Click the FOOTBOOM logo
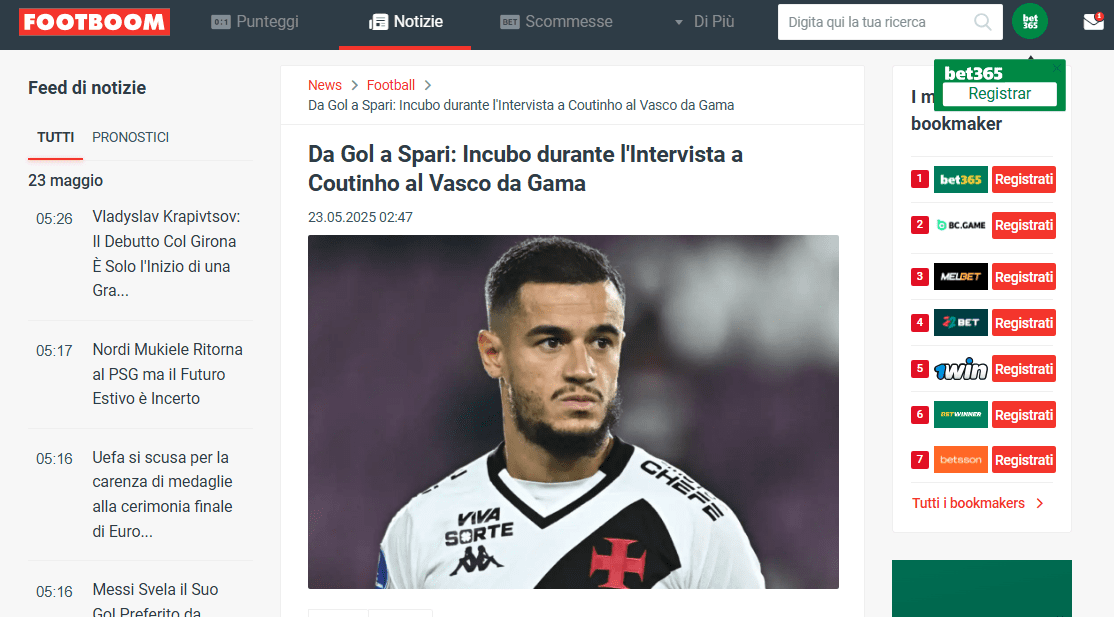1114x617 pixels. pyautogui.click(x=94, y=22)
